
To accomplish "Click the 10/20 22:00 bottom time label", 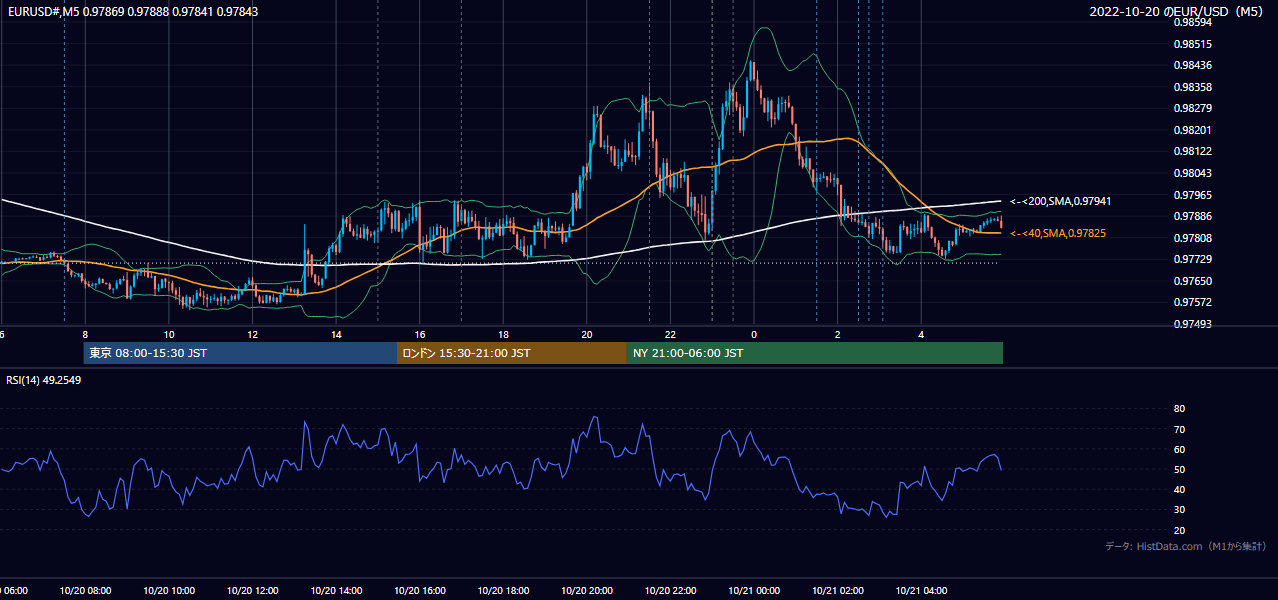I will (x=671, y=590).
